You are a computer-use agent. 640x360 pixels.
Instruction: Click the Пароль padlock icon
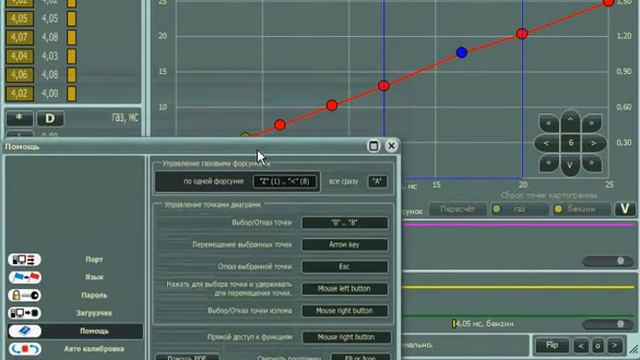coord(24,295)
